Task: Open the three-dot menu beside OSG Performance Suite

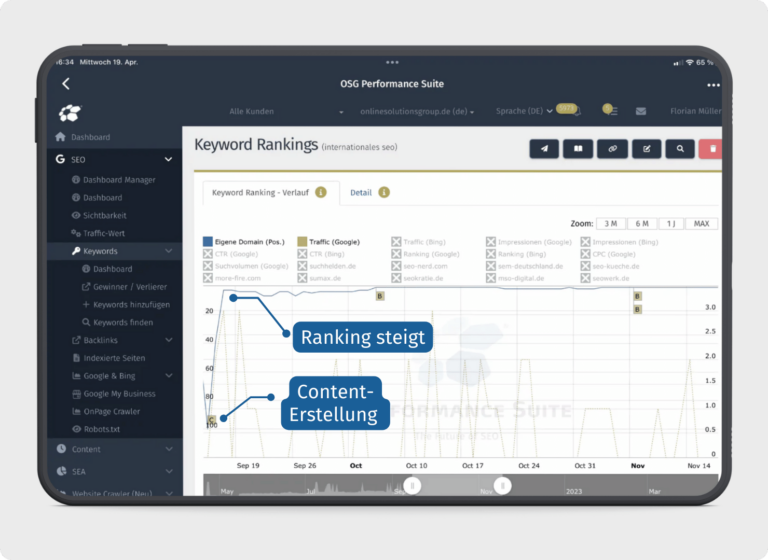Action: click(713, 85)
